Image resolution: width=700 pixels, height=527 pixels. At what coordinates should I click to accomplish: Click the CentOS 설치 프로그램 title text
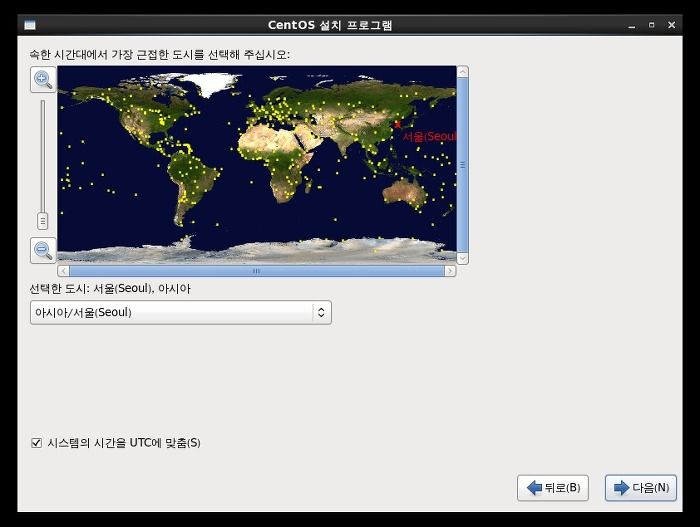click(330, 25)
